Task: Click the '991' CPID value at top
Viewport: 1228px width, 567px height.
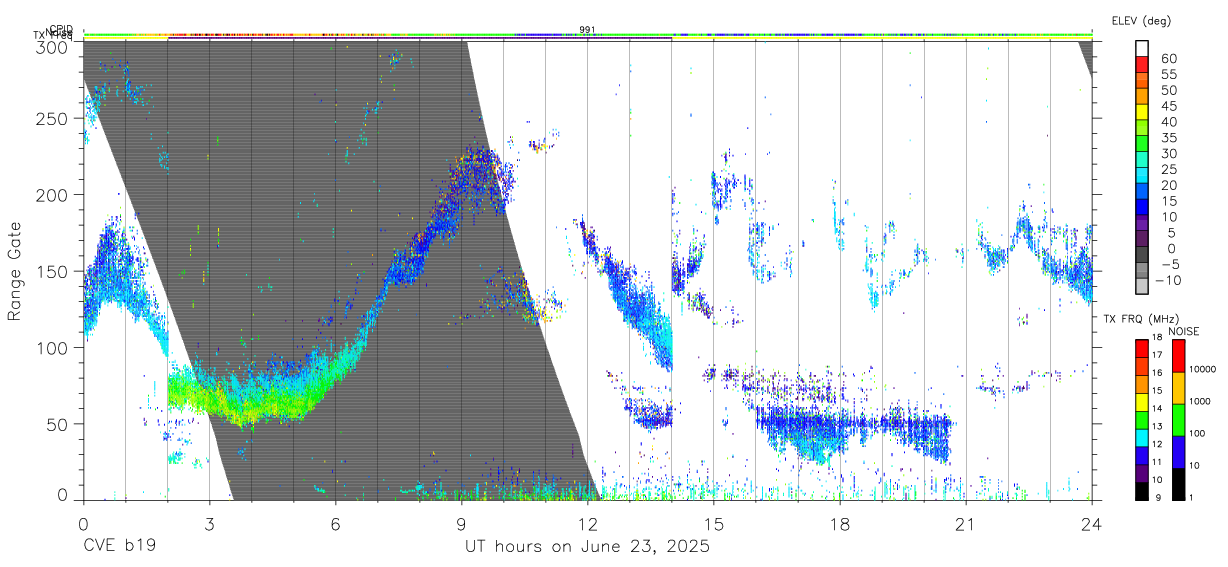Action: pos(587,30)
